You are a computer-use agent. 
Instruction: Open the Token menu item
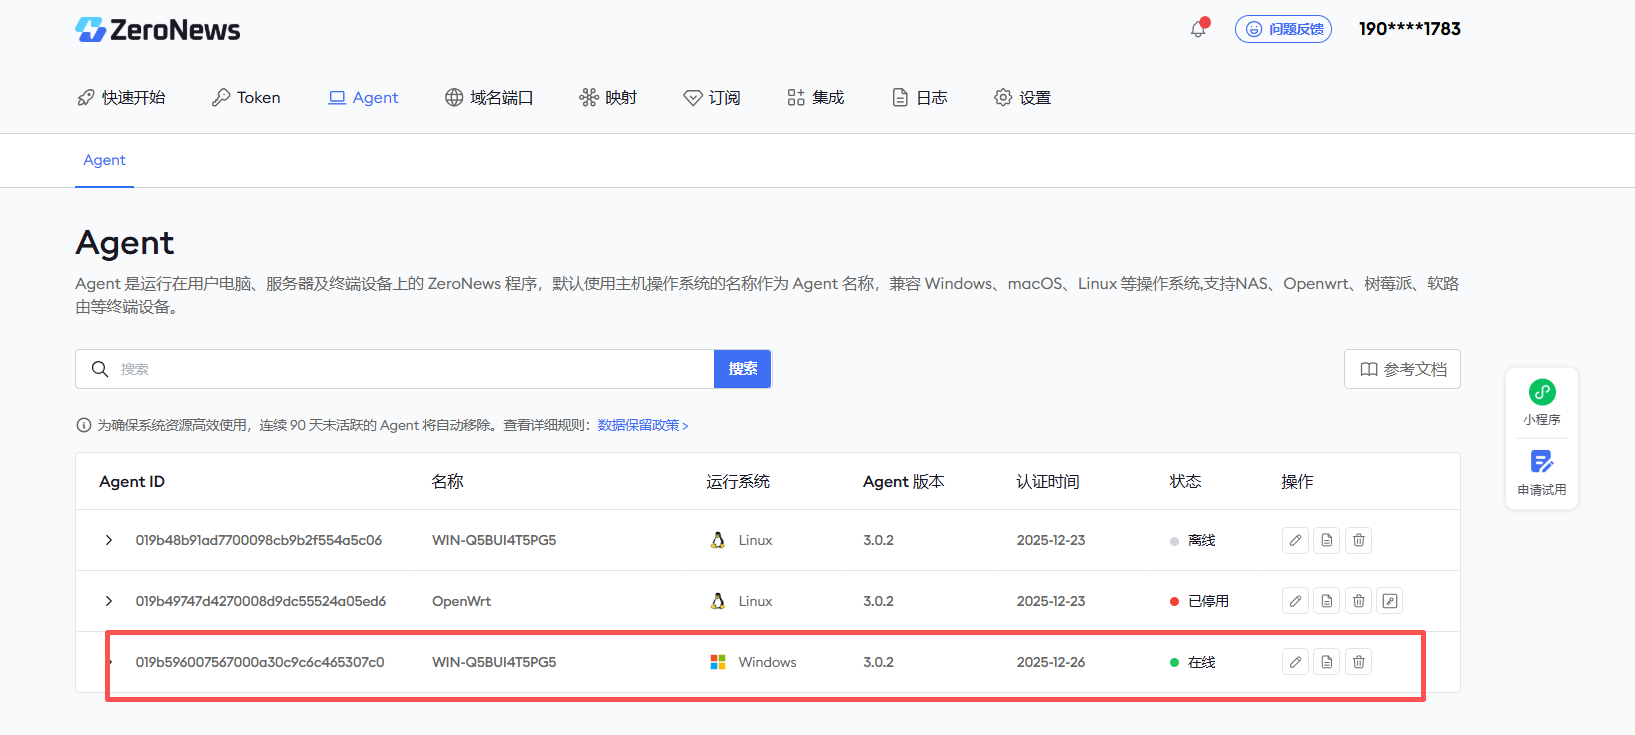[x=246, y=97]
